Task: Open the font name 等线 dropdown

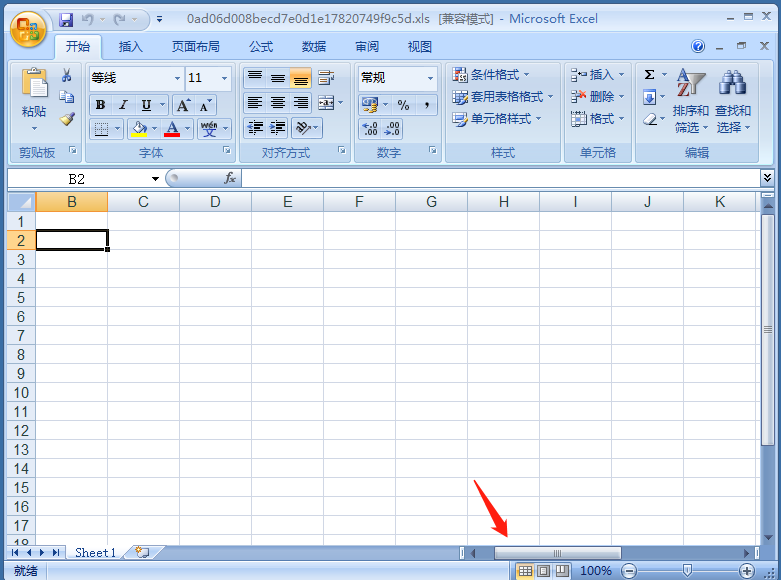Action: (x=177, y=78)
